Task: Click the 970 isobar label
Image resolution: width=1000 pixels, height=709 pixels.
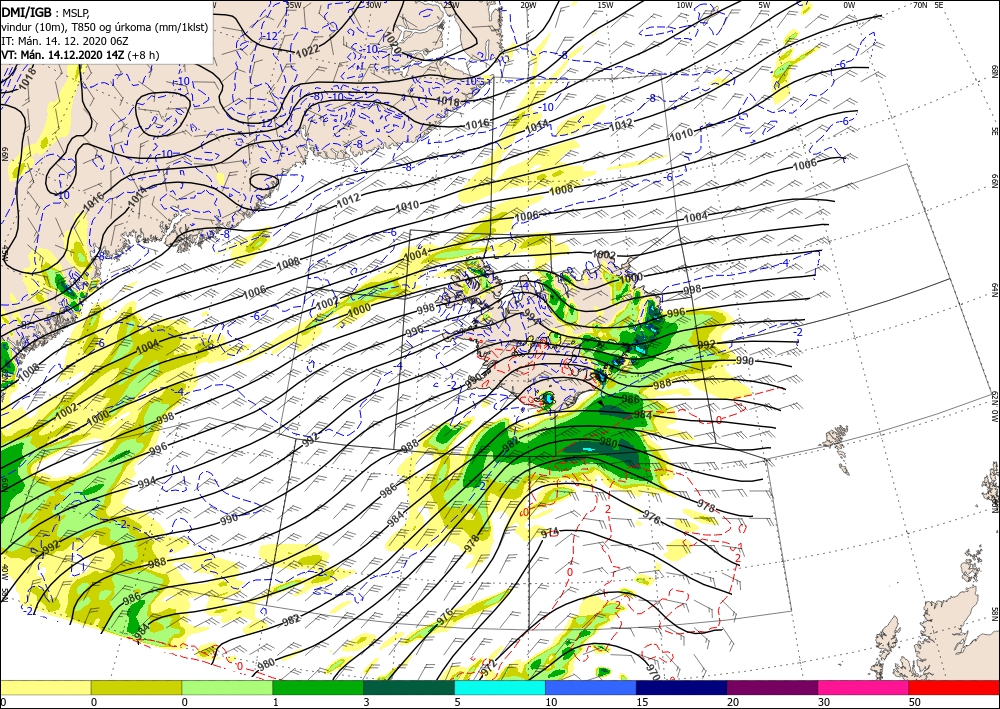Action: 652,672
